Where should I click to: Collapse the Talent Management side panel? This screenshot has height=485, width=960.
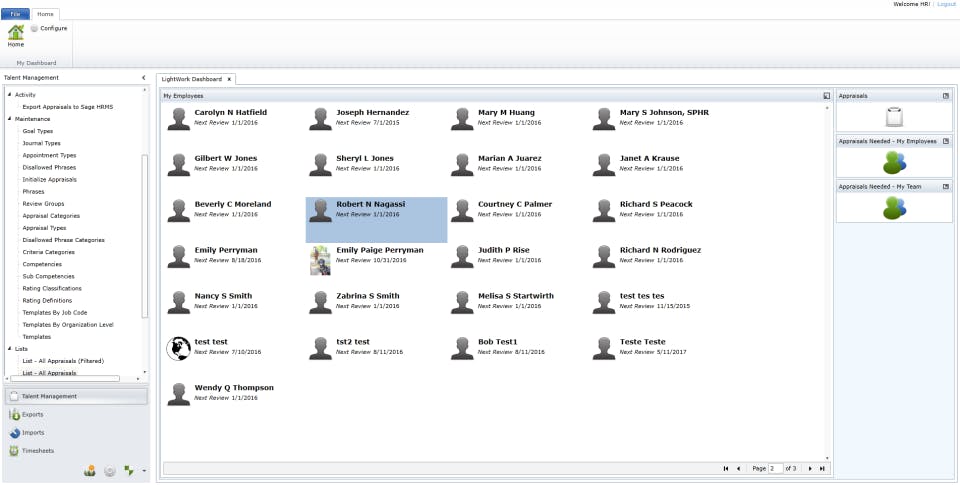click(144, 78)
